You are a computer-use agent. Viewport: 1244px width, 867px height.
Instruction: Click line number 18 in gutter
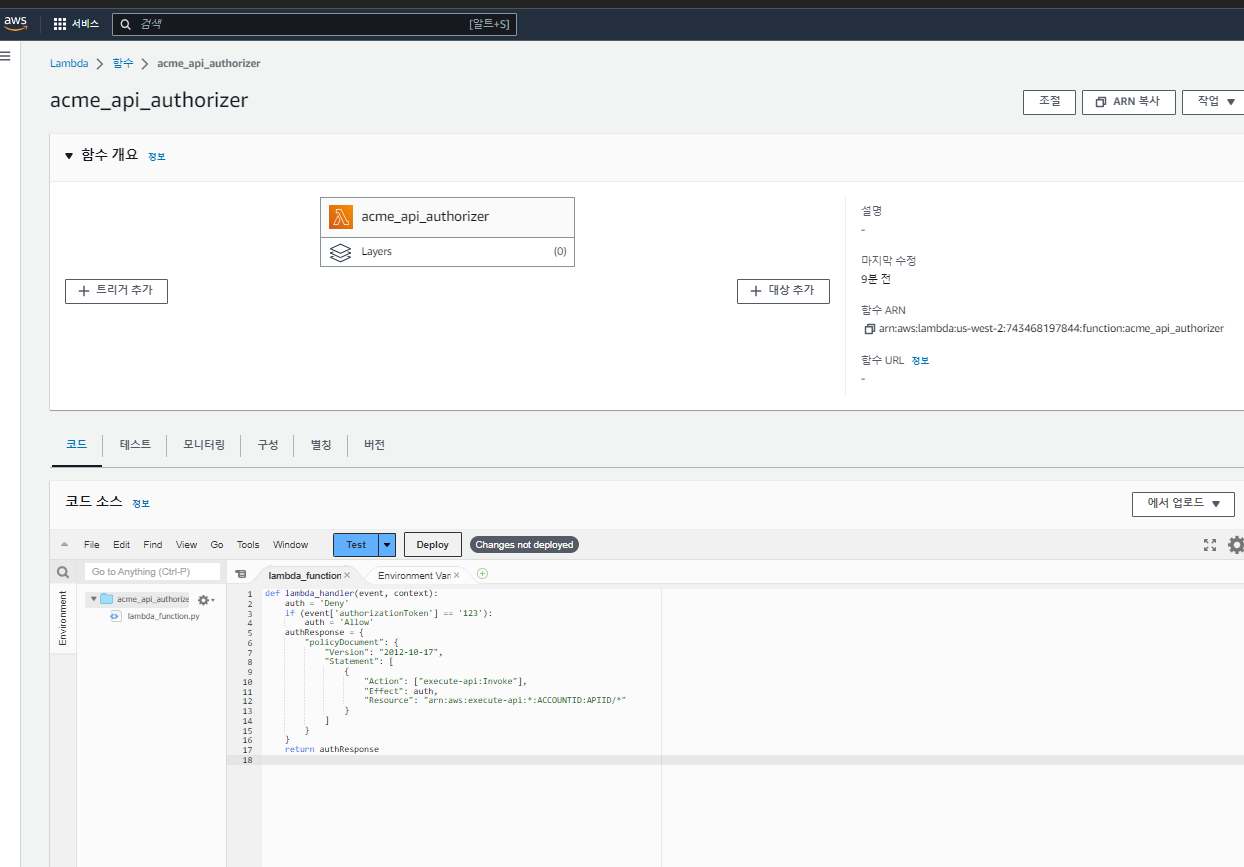coord(247,760)
